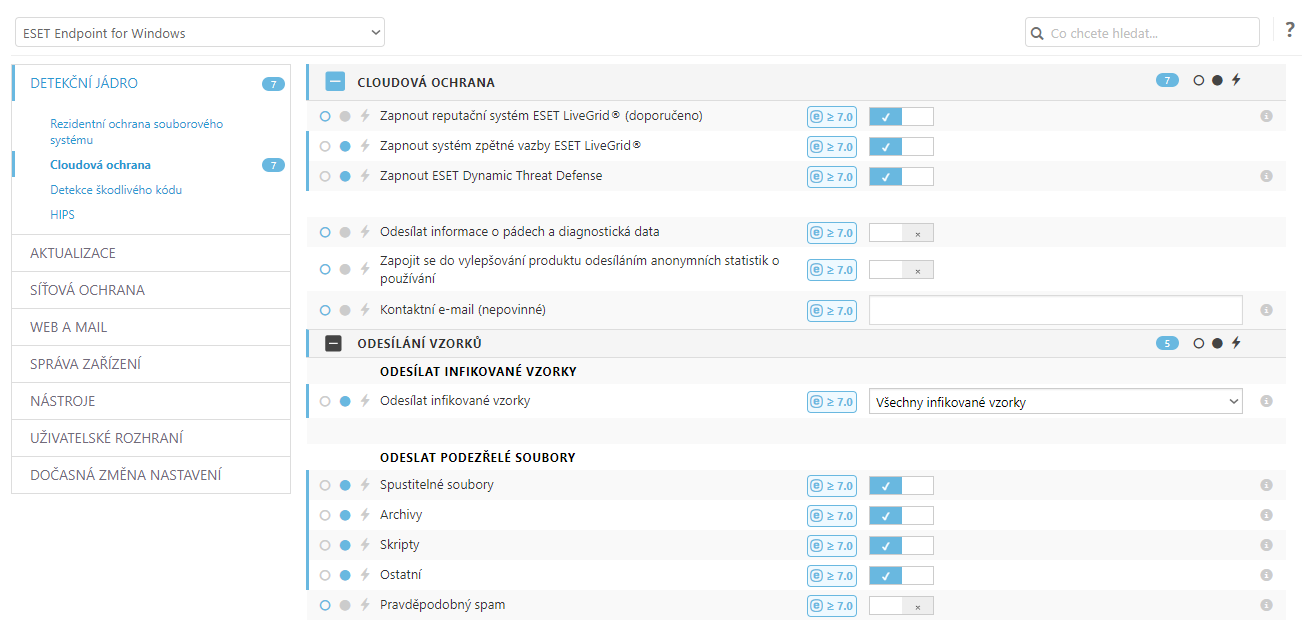Click lightning force icon for Spustitelné soubory
The image size is (1302, 625).
click(x=365, y=486)
